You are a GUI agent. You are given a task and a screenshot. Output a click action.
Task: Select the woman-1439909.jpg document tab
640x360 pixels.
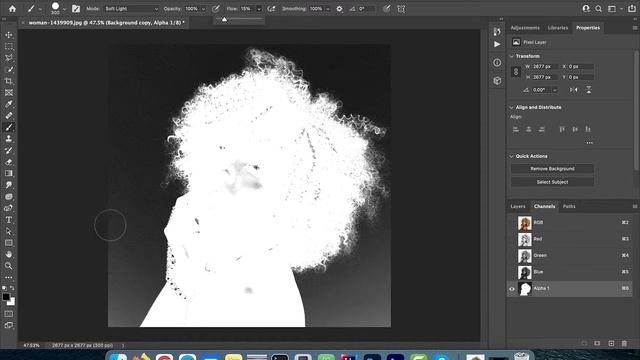[107, 23]
